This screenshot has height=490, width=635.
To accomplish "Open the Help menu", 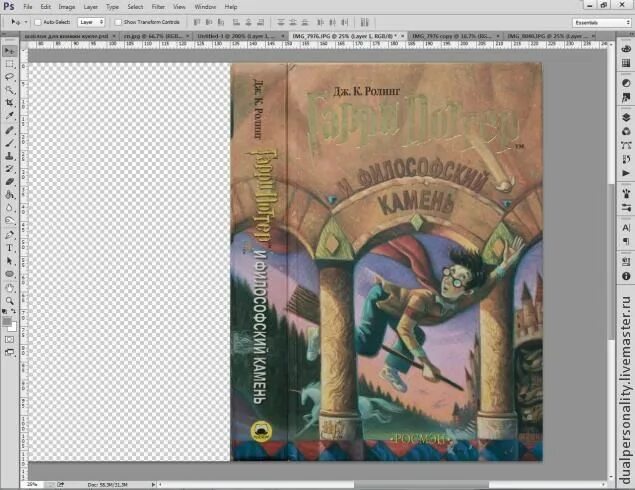I will pyautogui.click(x=231, y=7).
